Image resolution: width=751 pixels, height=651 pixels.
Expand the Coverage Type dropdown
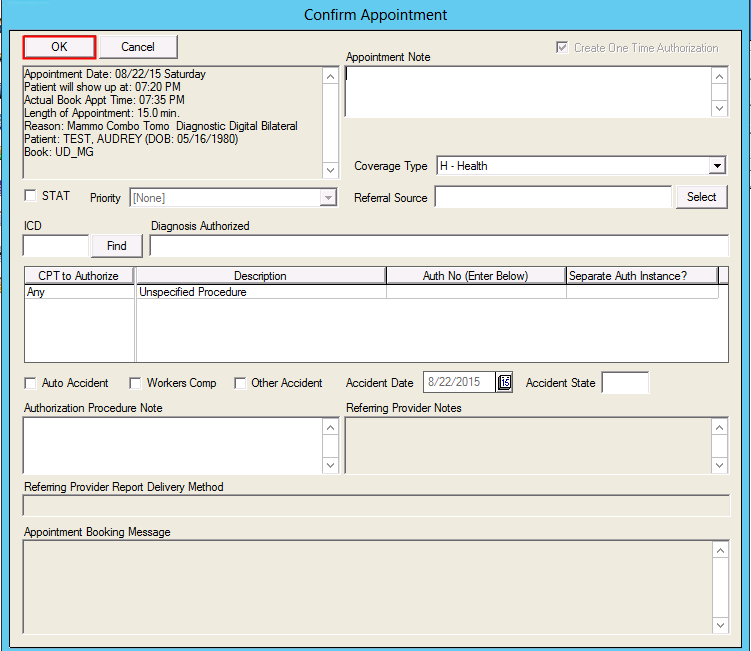click(x=717, y=166)
